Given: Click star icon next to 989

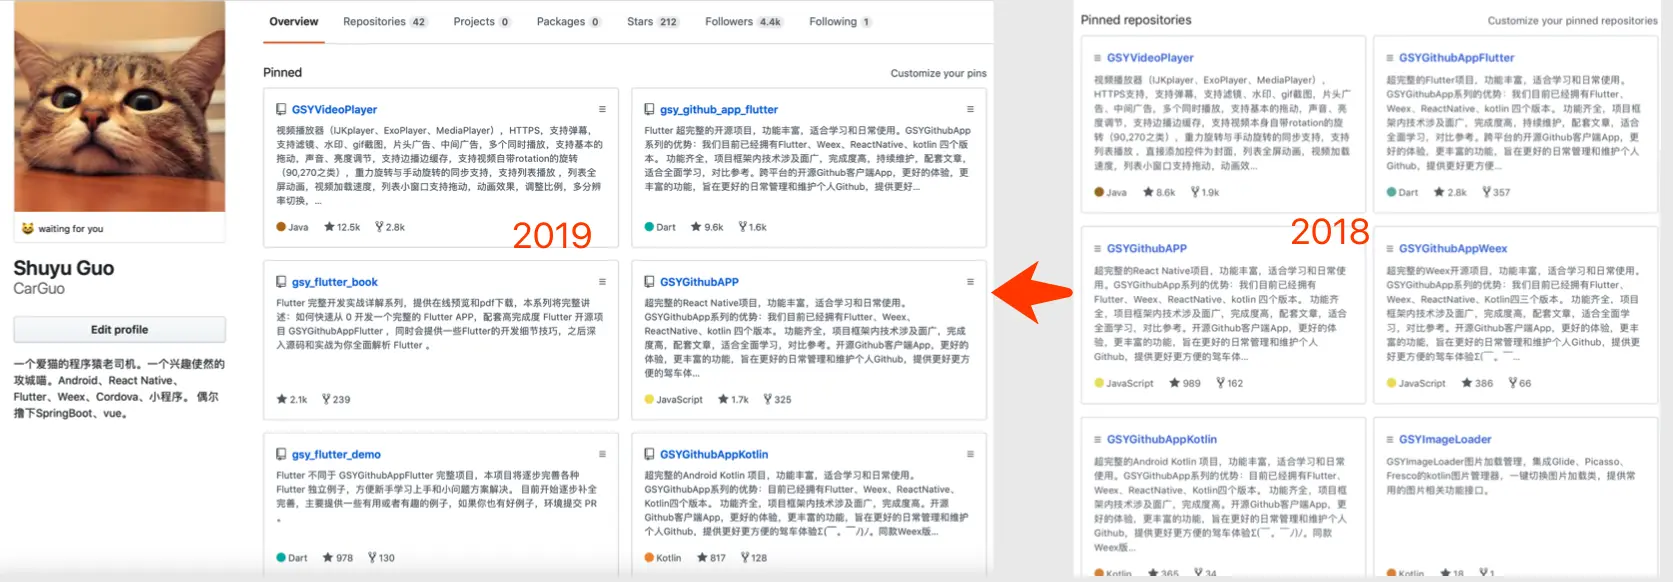Looking at the screenshot, I should (1174, 383).
